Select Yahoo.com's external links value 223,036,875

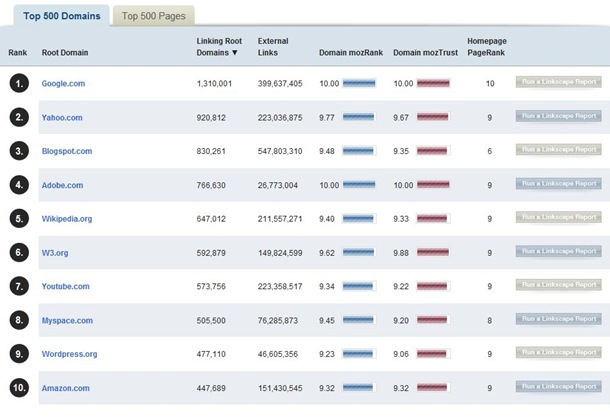[x=280, y=118]
